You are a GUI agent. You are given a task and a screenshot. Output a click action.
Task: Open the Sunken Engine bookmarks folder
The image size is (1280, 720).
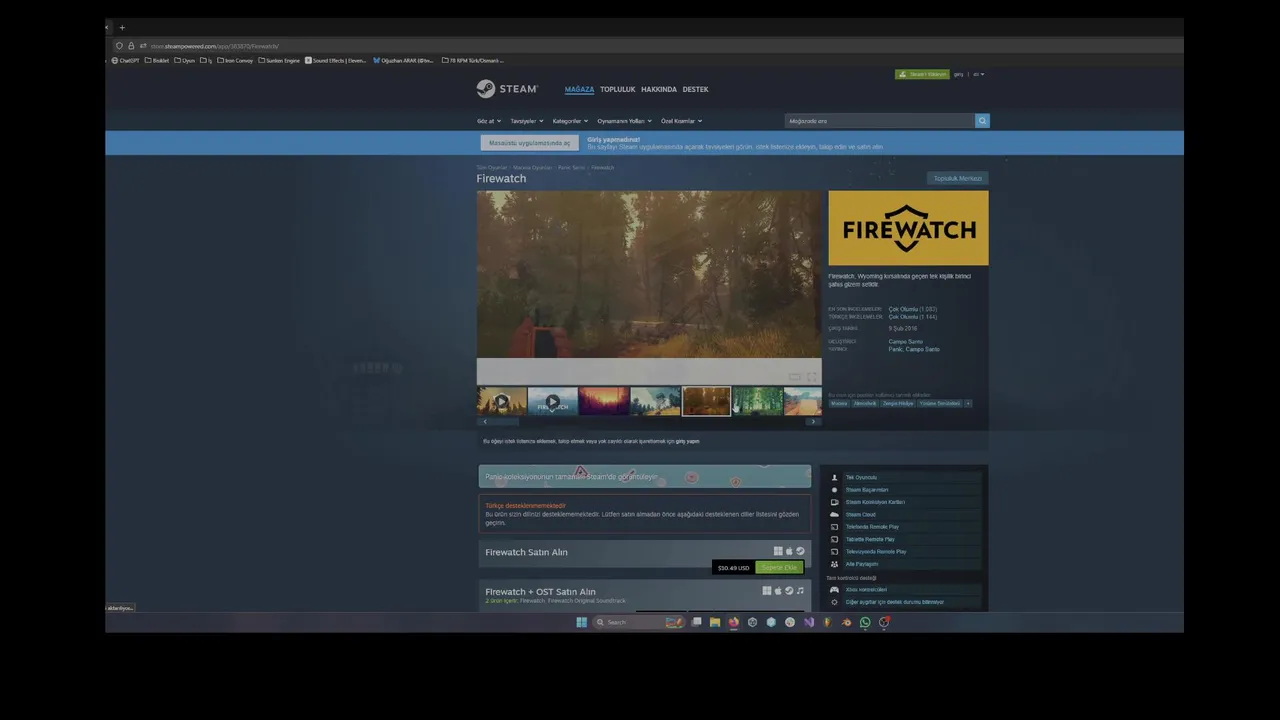(x=279, y=60)
